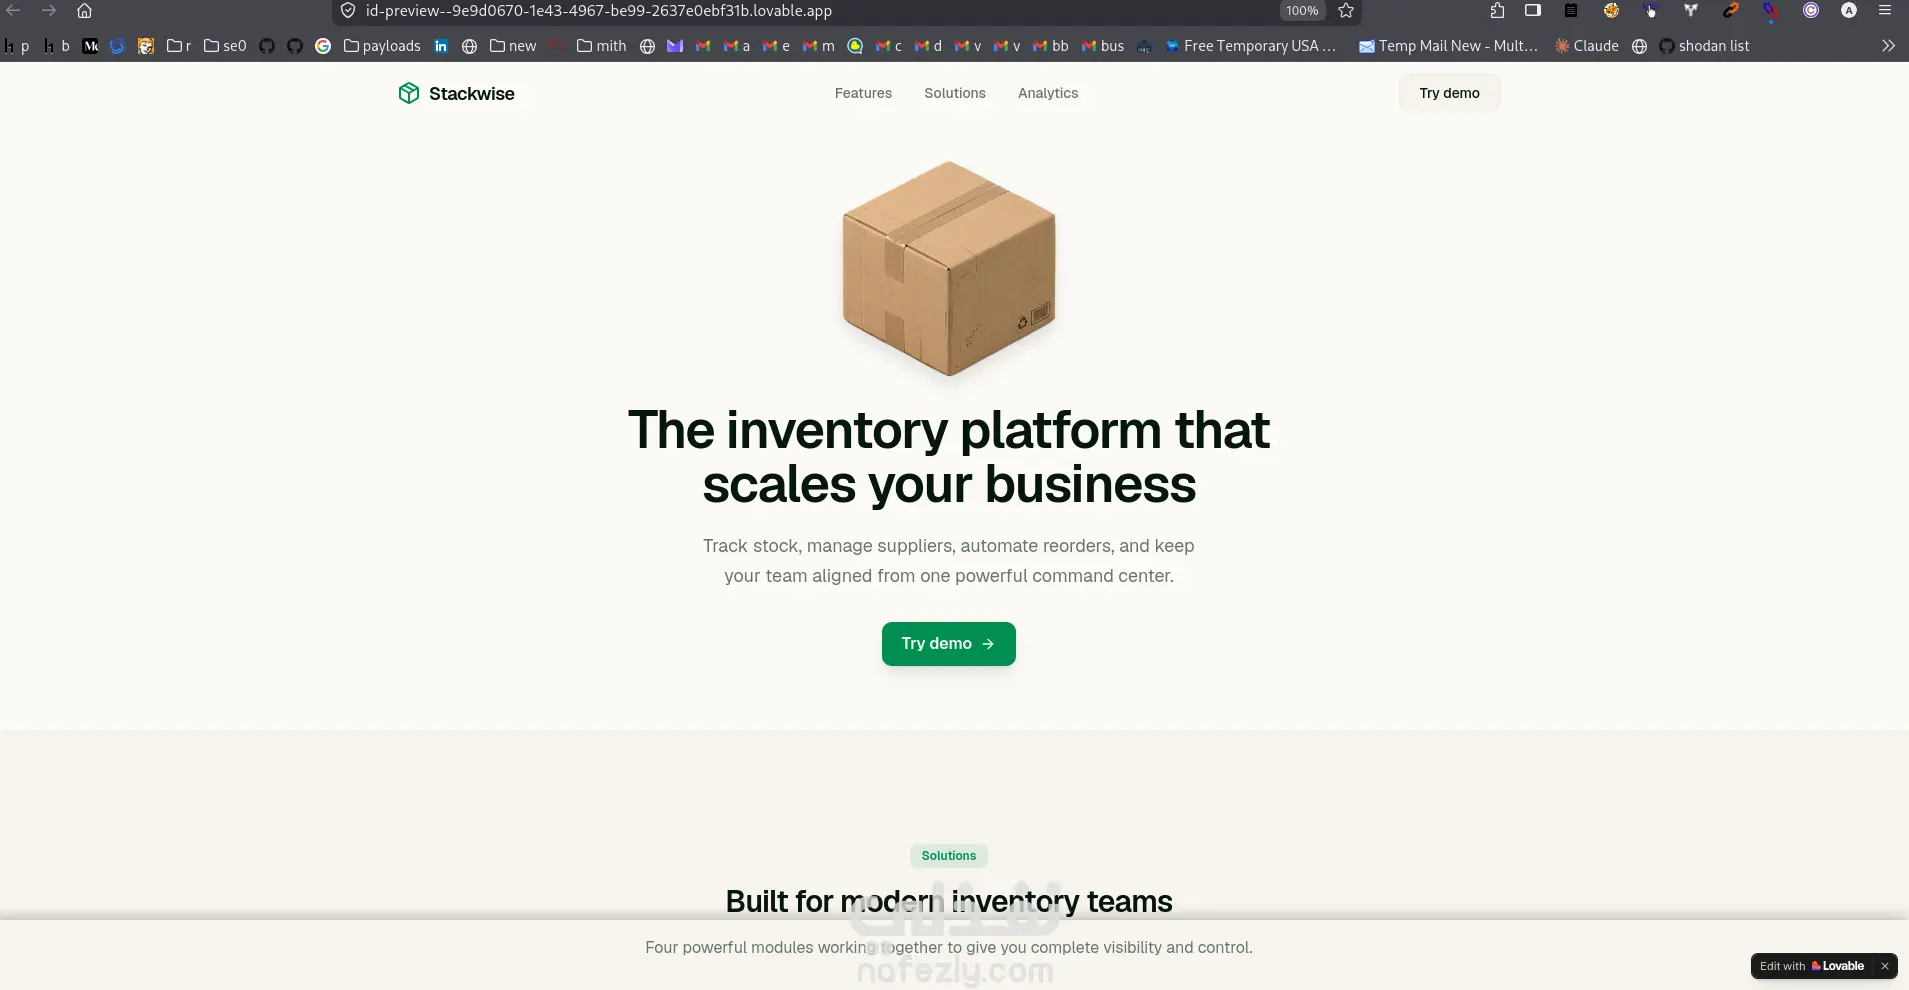Screen dimensions: 1909x990
Task: Open the Gmail 'm' bookmark
Action: [x=819, y=46]
